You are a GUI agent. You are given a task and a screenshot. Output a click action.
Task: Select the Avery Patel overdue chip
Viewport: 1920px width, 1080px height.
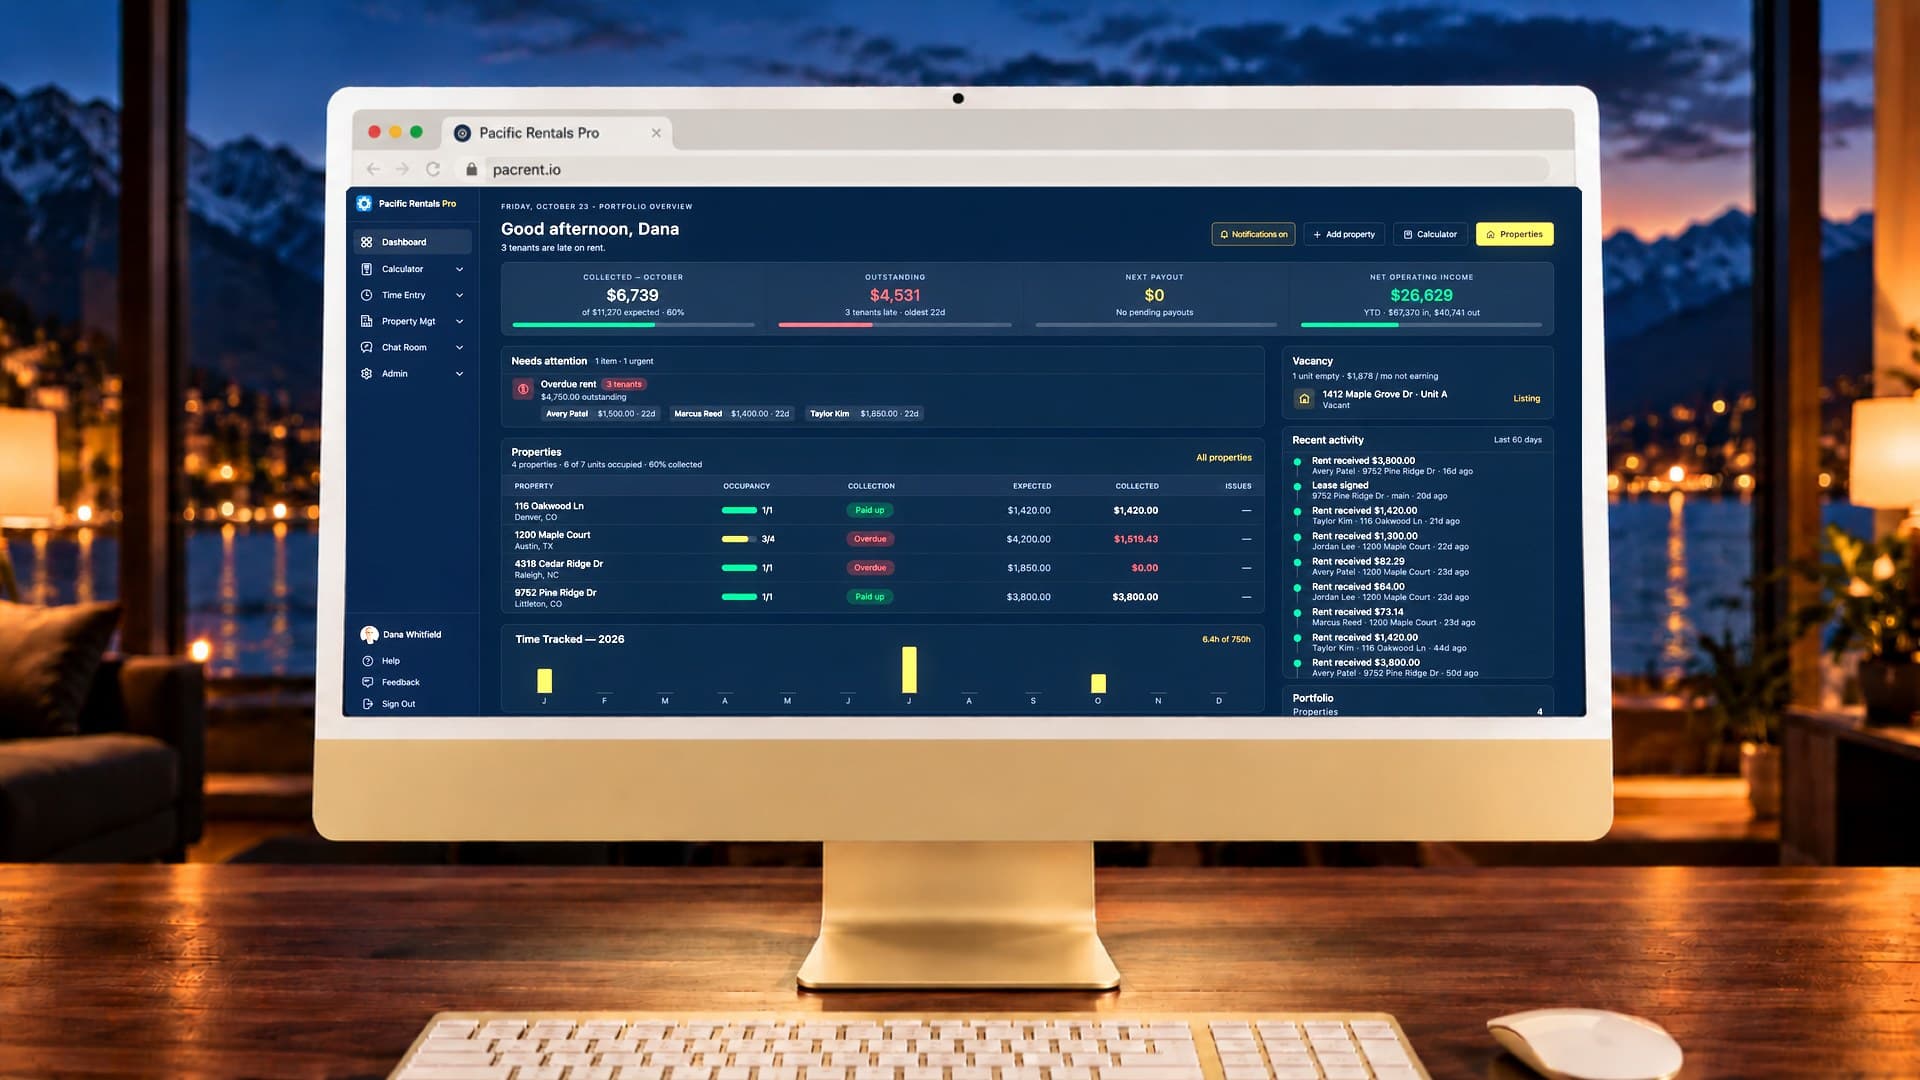(x=601, y=413)
